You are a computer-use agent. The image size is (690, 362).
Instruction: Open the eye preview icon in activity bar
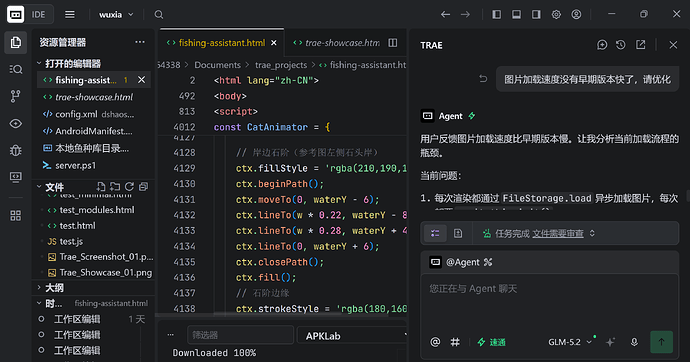(x=16, y=123)
